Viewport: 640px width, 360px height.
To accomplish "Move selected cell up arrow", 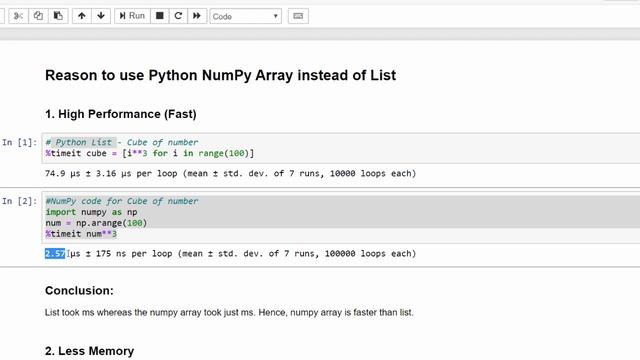I will 82,16.
